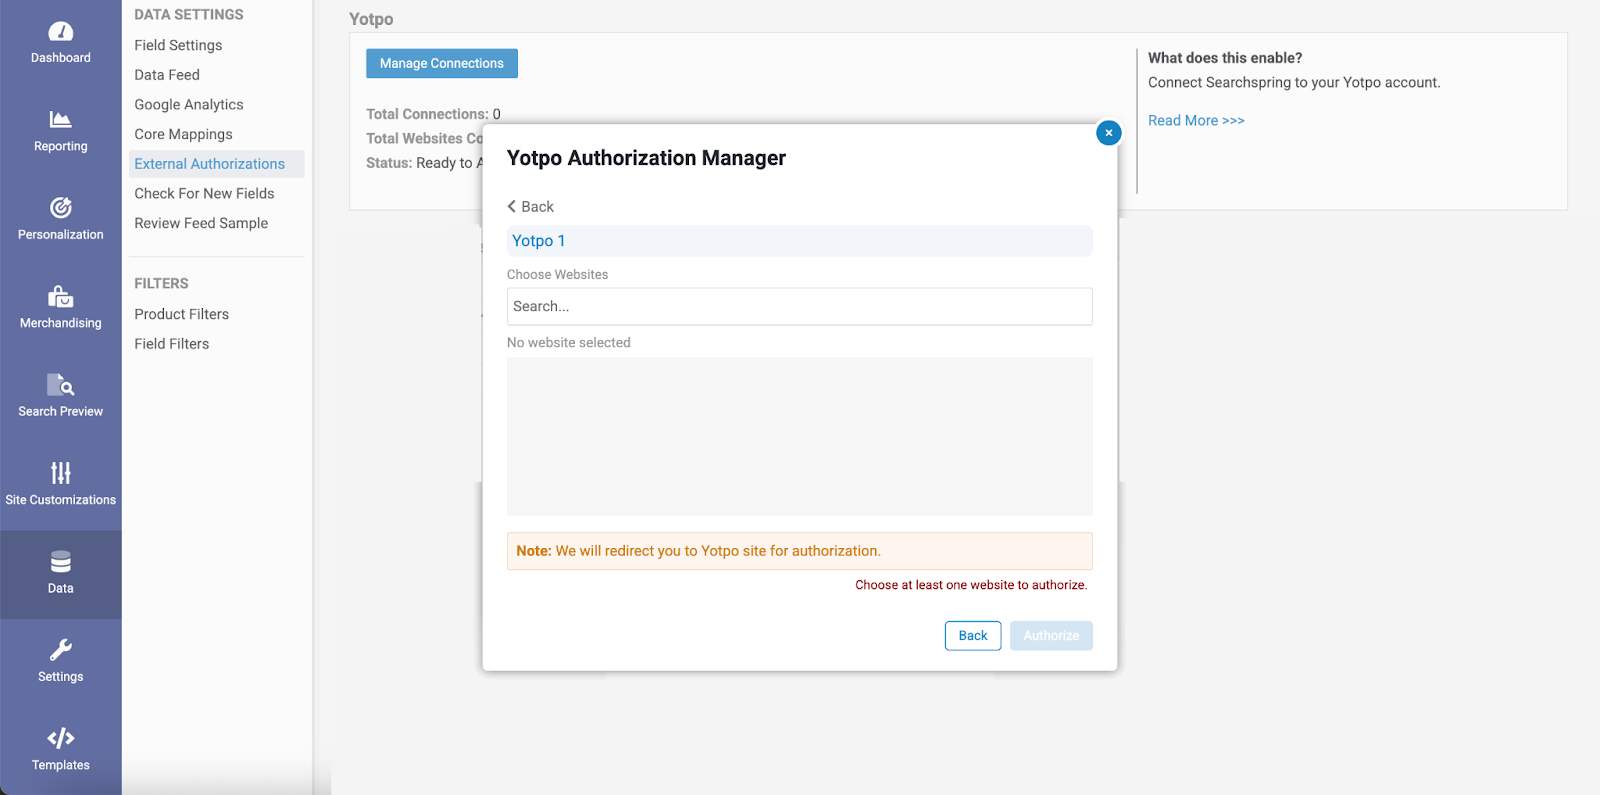Go to Field Settings

(178, 45)
